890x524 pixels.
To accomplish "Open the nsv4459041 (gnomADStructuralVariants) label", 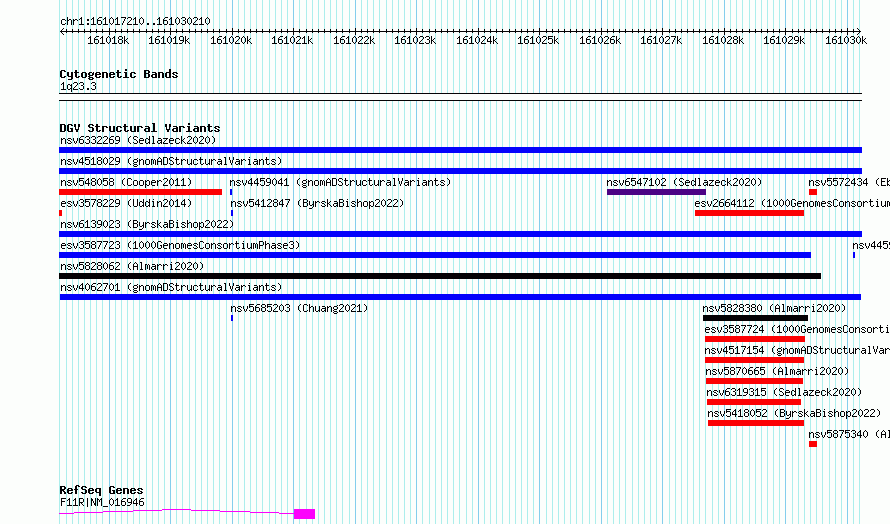I will (341, 182).
